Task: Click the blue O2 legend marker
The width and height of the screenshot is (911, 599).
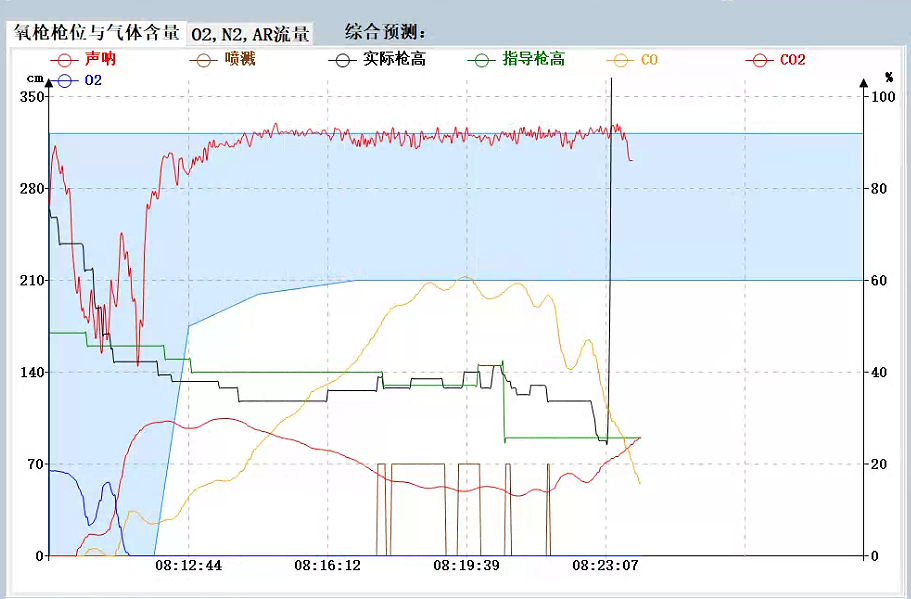Action: (64, 81)
